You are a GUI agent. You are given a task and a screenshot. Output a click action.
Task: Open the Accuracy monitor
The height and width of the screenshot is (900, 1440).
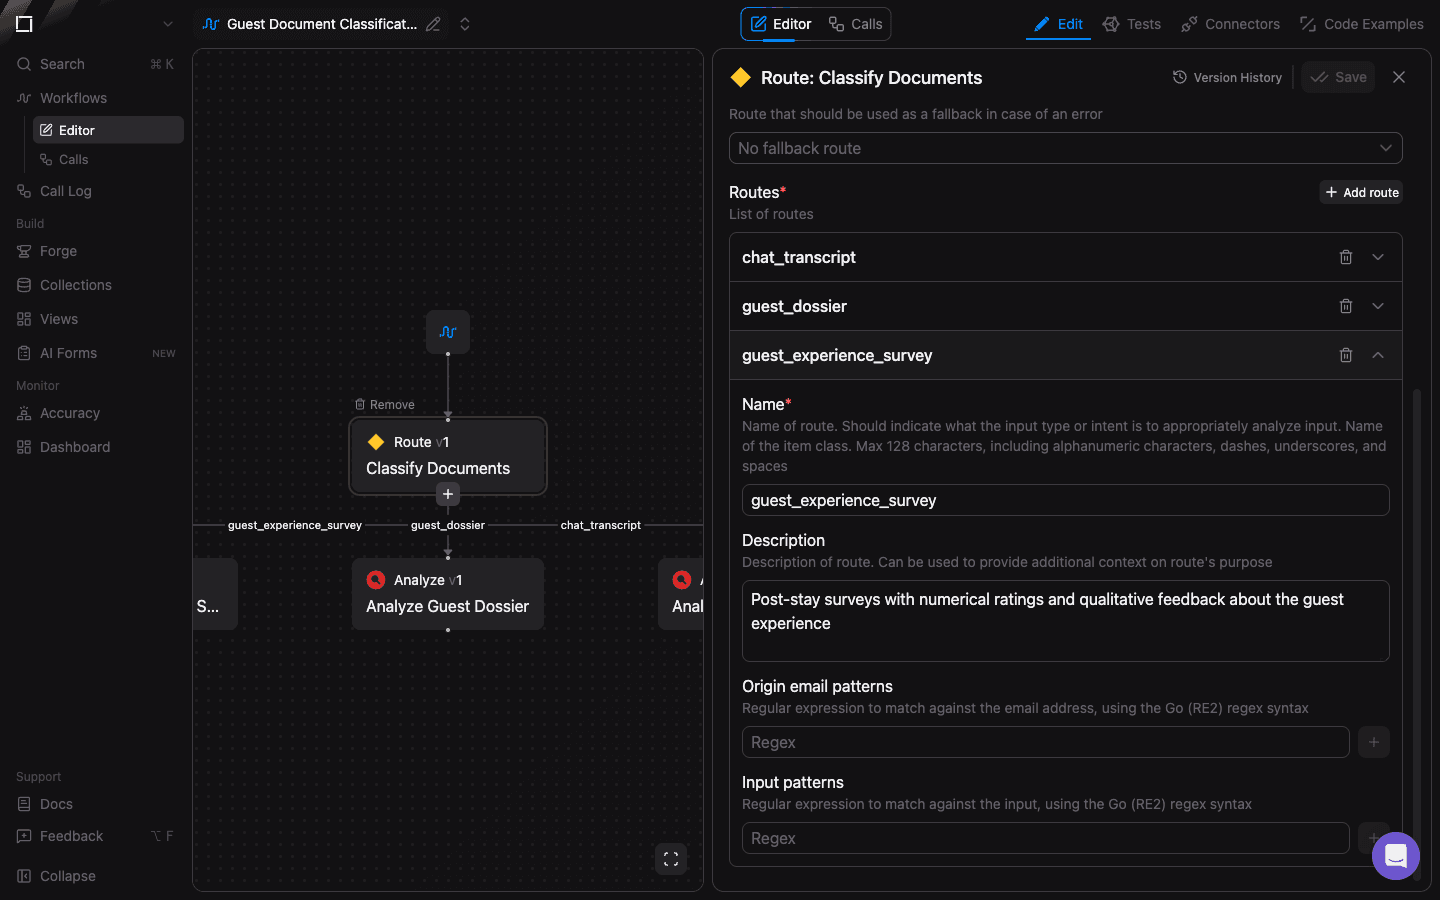click(69, 413)
